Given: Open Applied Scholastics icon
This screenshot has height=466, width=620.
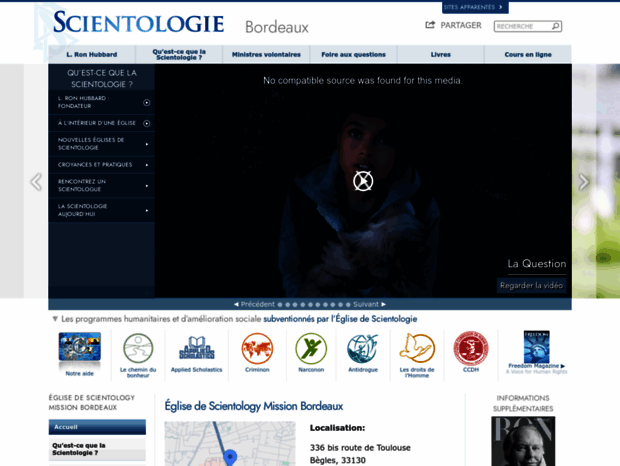Looking at the screenshot, I should (197, 348).
